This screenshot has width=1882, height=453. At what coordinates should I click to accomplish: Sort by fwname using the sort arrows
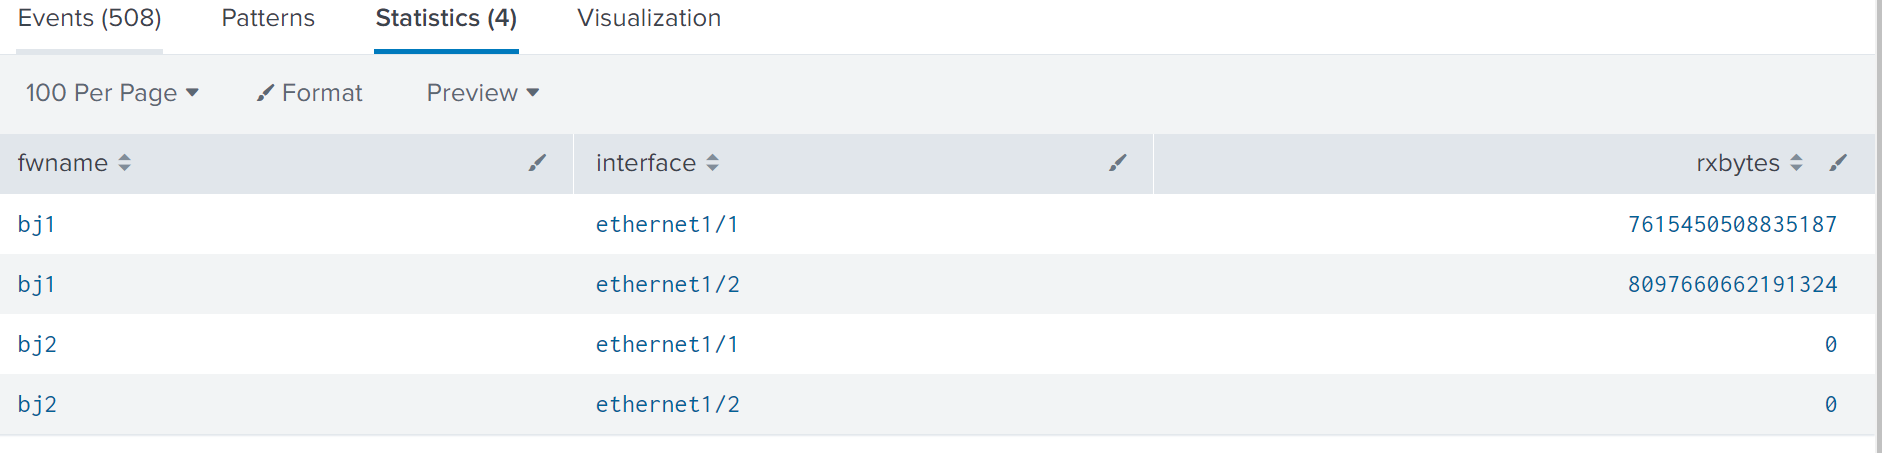tap(124, 163)
